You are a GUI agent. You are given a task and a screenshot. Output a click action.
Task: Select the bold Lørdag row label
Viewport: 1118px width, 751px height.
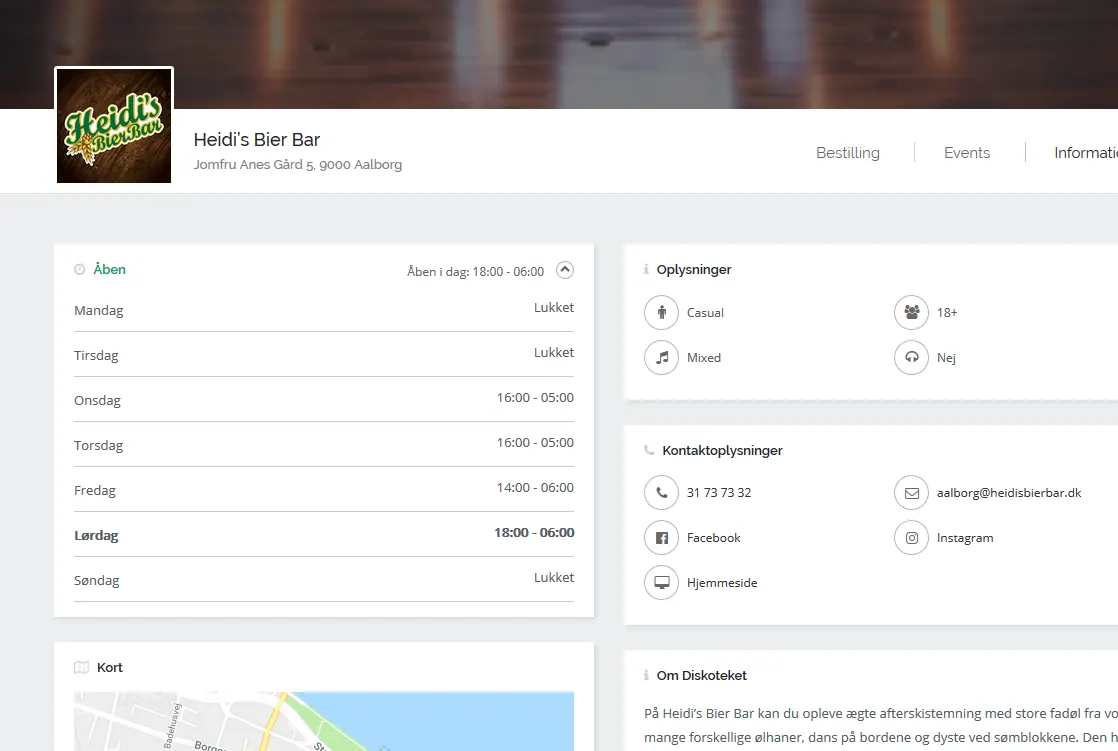click(x=96, y=536)
